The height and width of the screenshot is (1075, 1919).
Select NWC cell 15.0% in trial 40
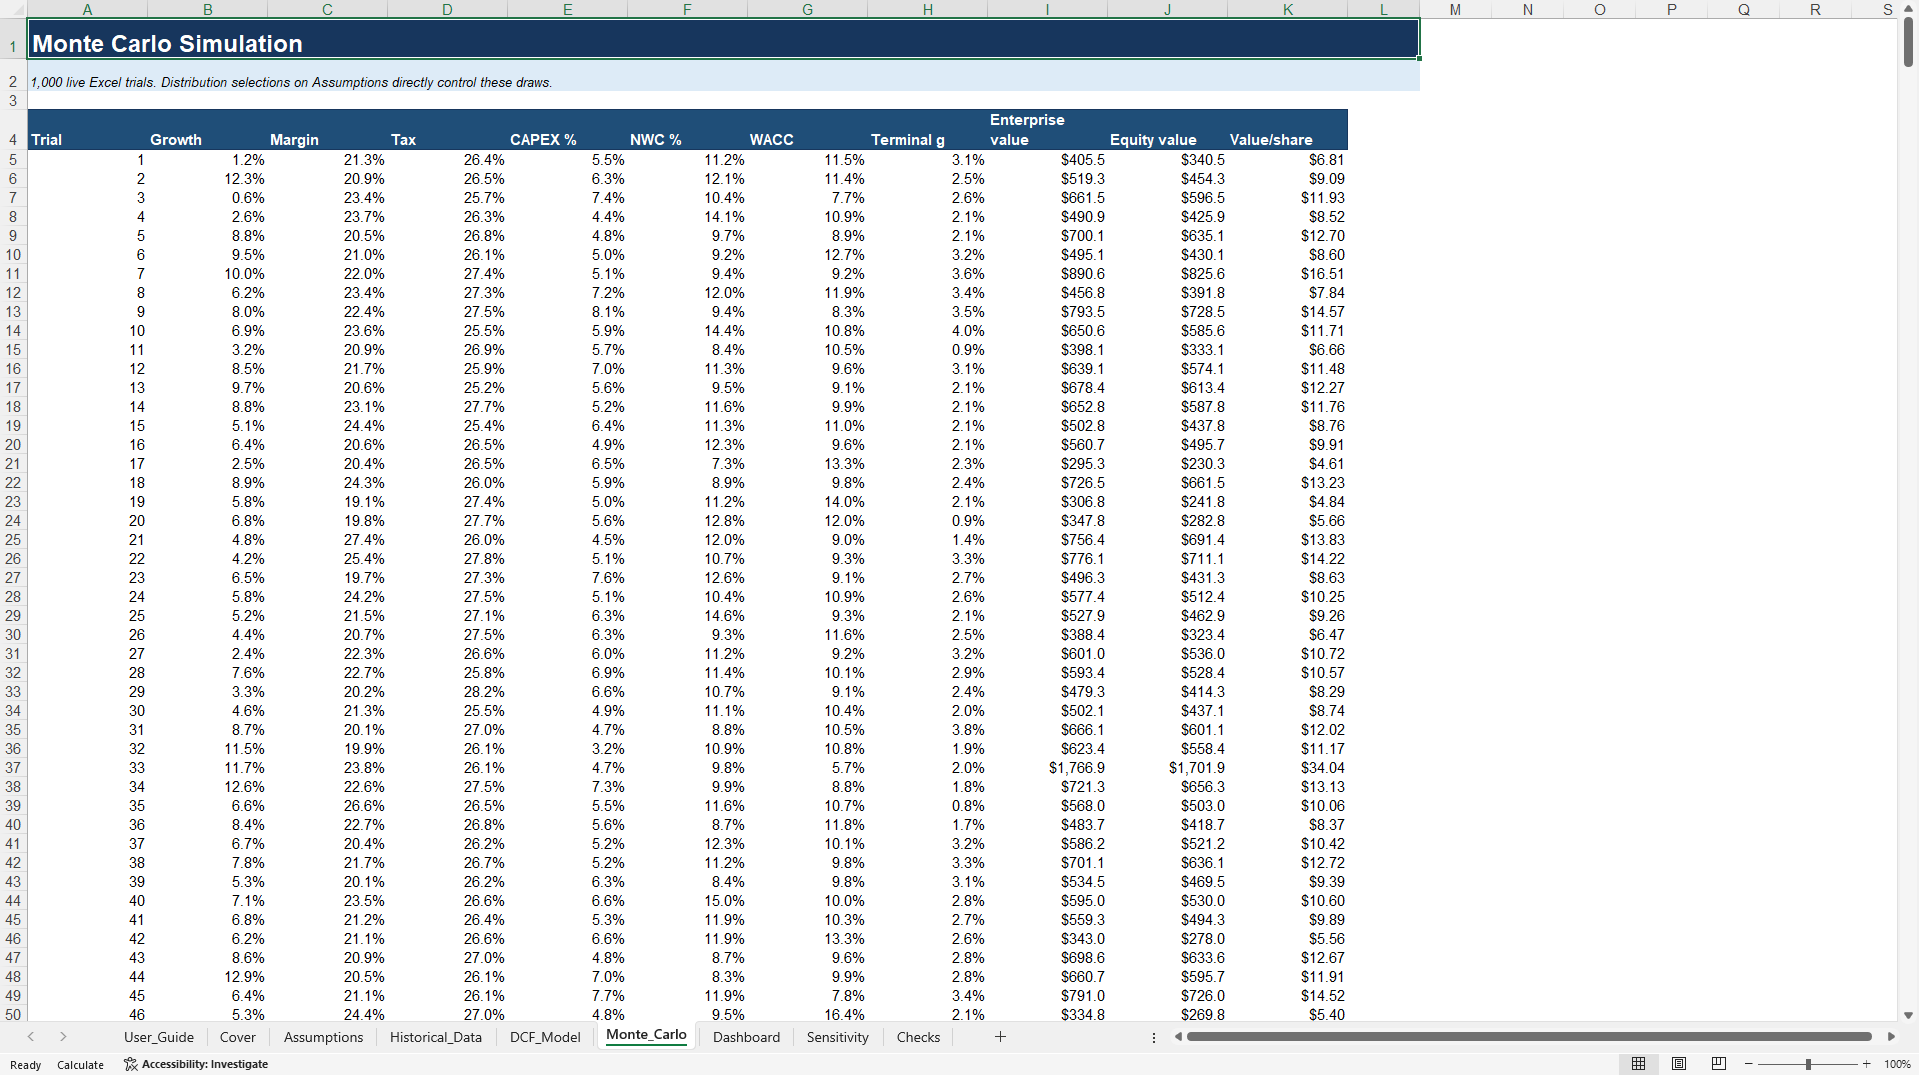pyautogui.click(x=687, y=901)
